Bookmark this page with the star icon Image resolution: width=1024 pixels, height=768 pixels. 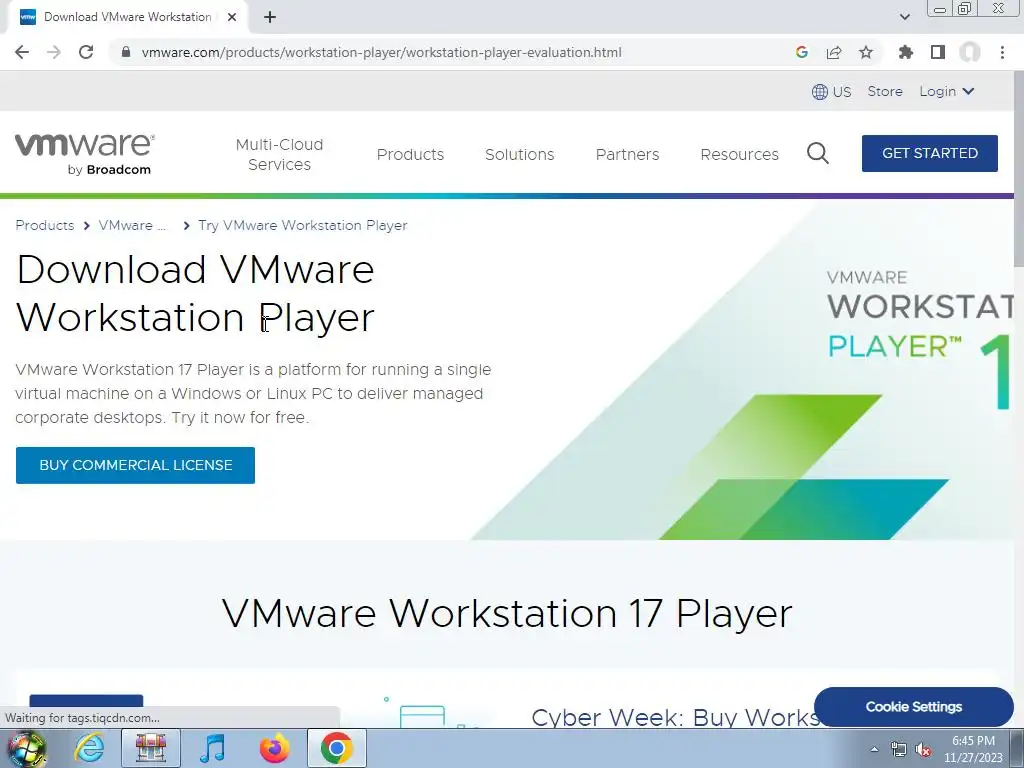point(866,52)
